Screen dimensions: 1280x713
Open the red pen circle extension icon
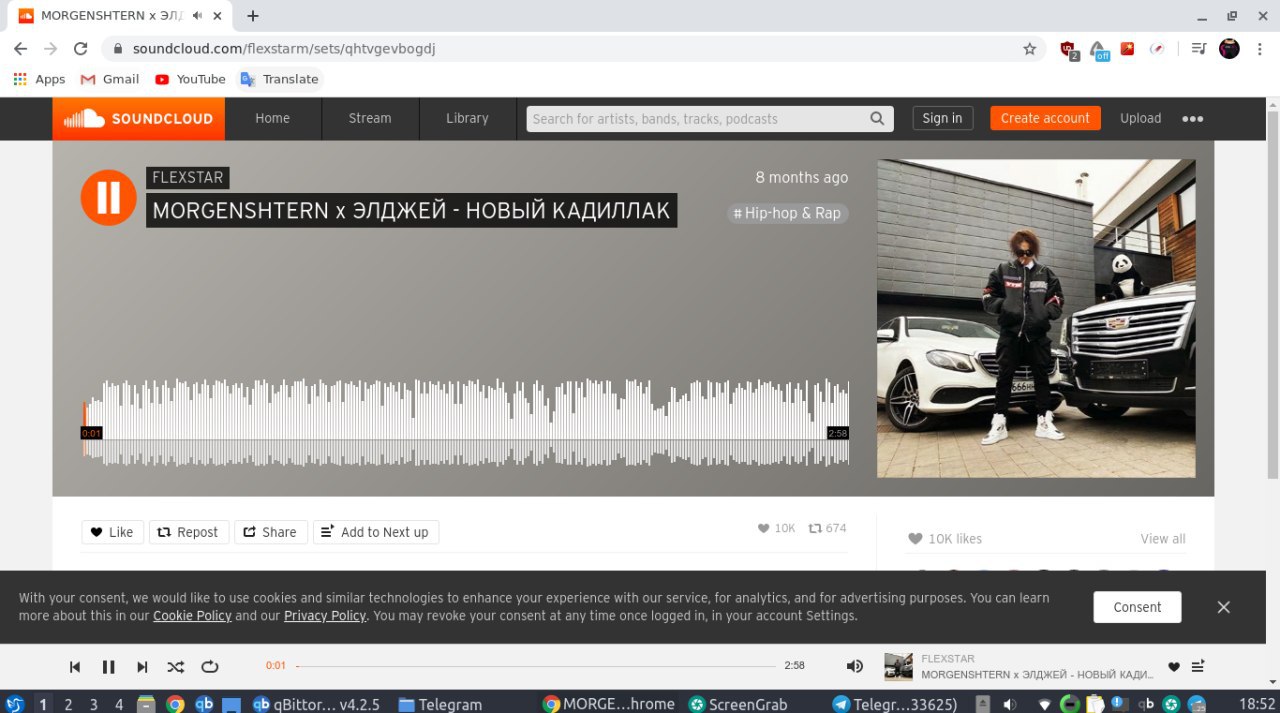pyautogui.click(x=1157, y=49)
